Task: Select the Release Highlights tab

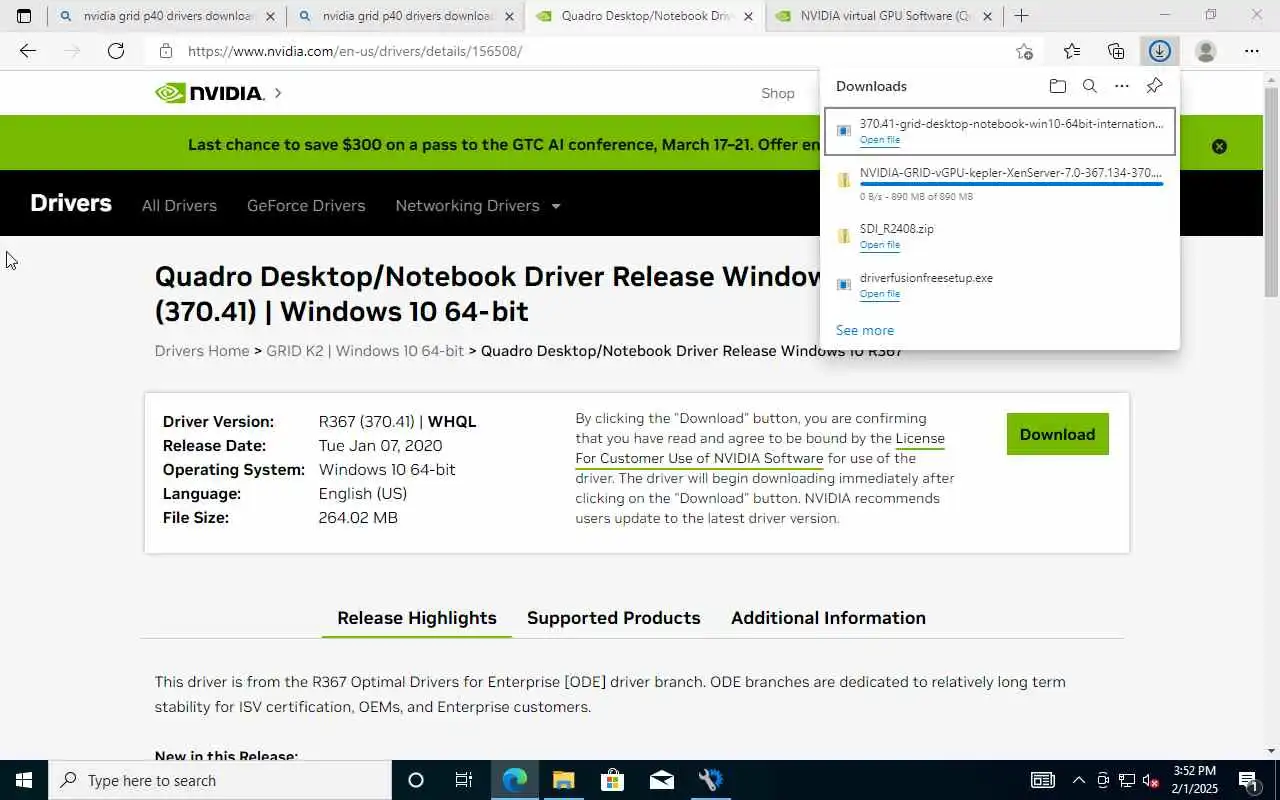Action: (417, 618)
